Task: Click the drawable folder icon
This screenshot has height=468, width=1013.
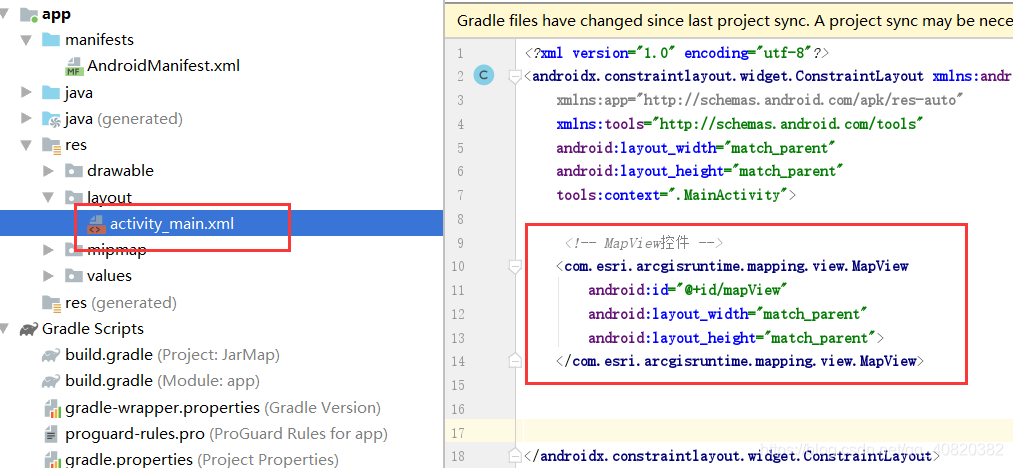Action: coord(74,171)
